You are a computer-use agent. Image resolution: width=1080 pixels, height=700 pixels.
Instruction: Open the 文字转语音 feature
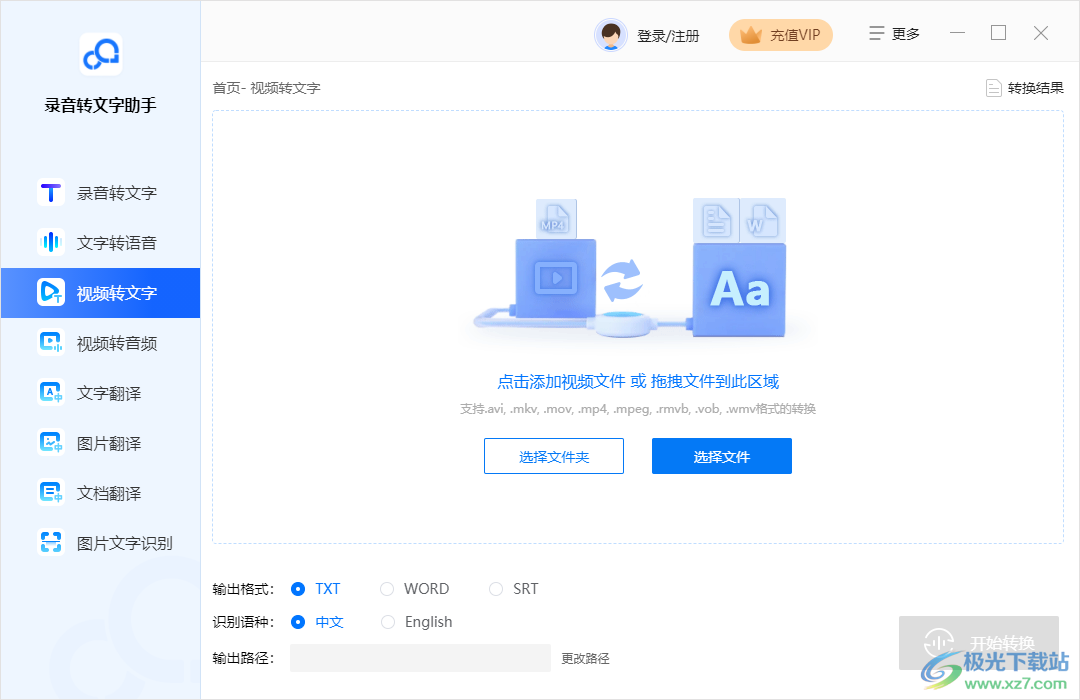click(x=100, y=242)
